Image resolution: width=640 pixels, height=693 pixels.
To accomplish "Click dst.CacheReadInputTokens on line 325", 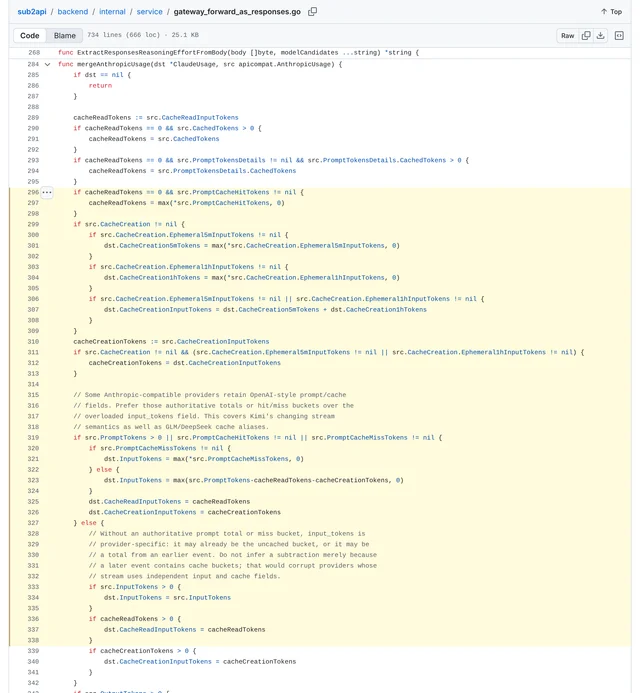I will click(135, 502).
